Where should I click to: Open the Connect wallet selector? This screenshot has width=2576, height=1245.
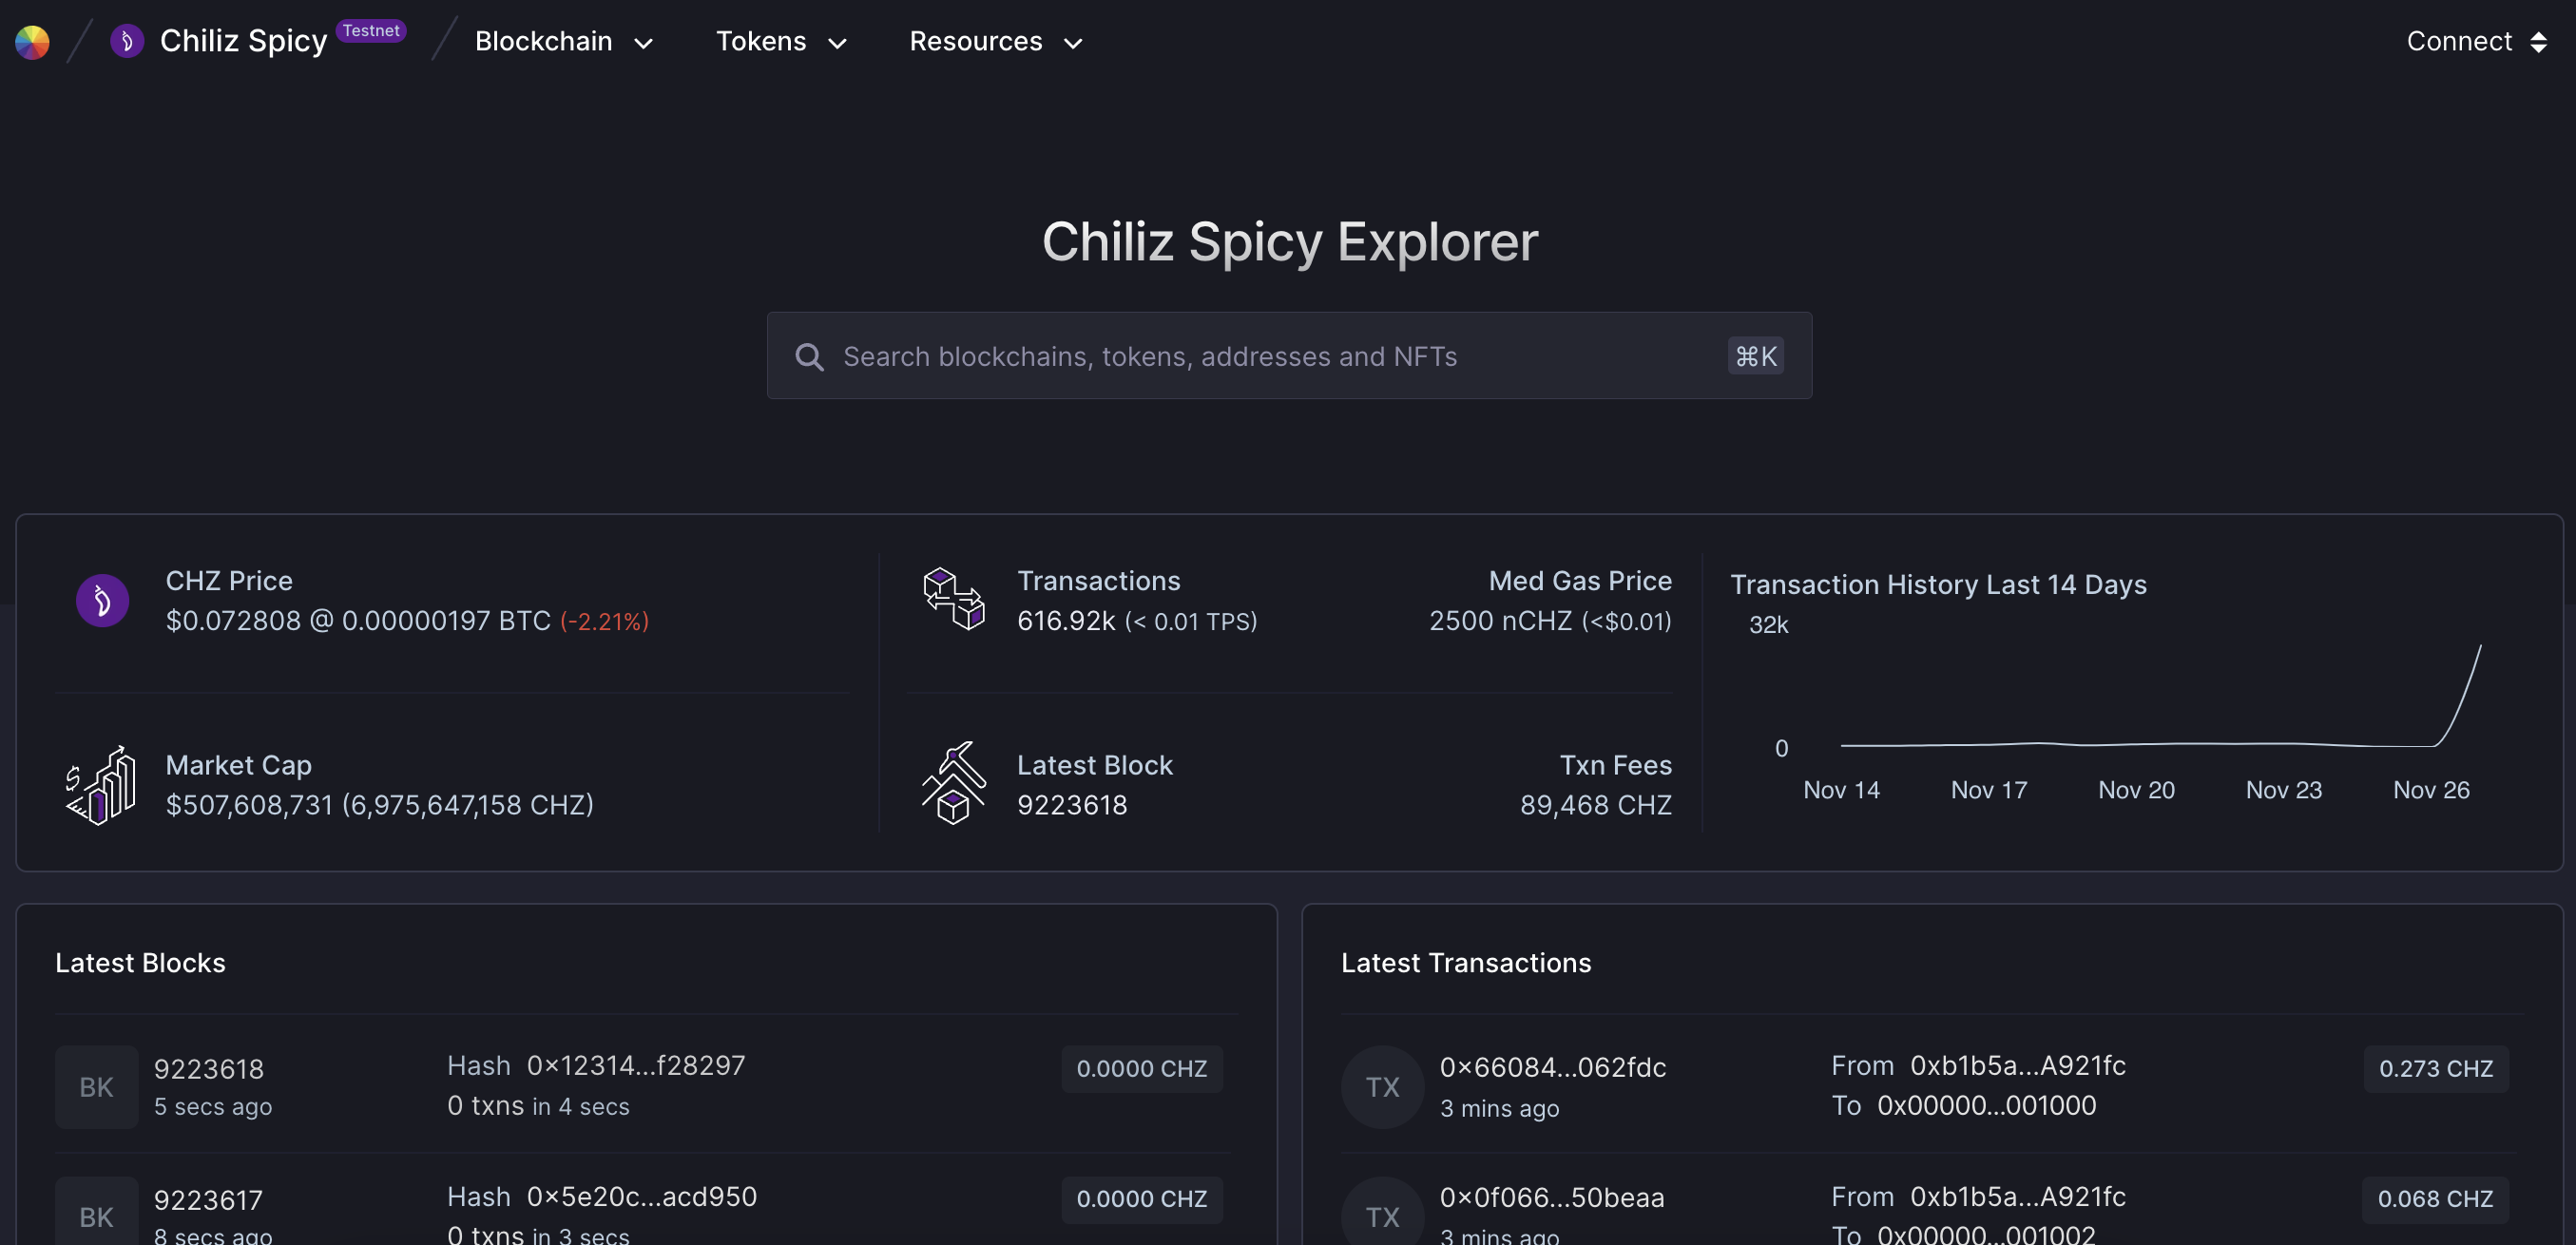[x=2475, y=42]
